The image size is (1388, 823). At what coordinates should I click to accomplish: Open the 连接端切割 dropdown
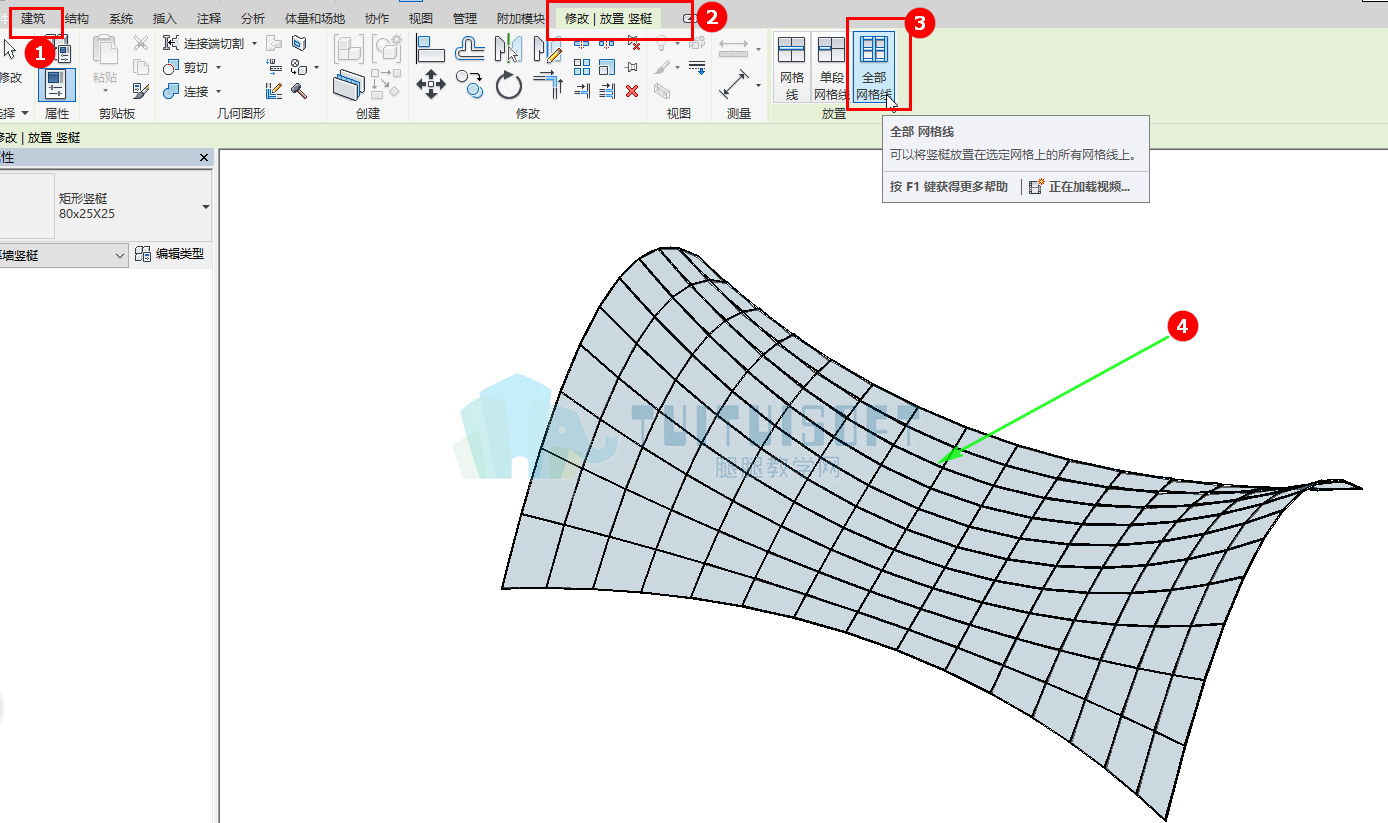(x=254, y=44)
